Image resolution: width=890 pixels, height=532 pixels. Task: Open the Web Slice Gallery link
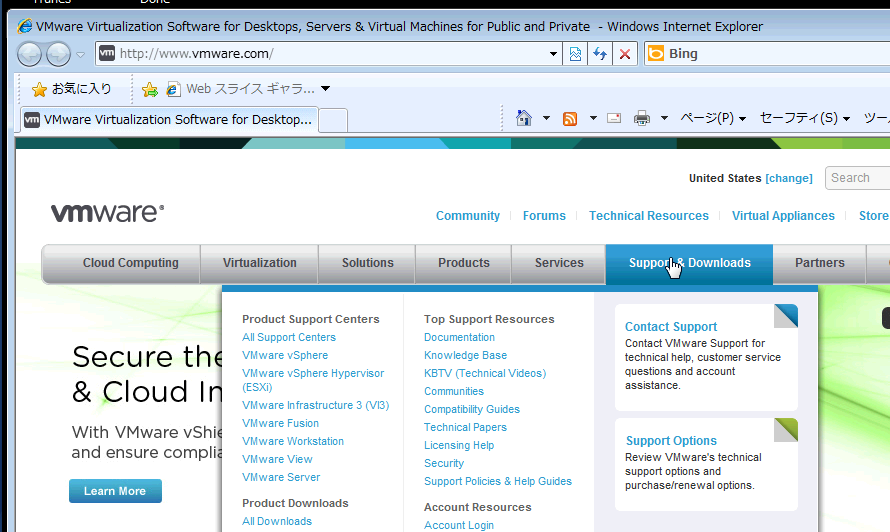coord(241,89)
